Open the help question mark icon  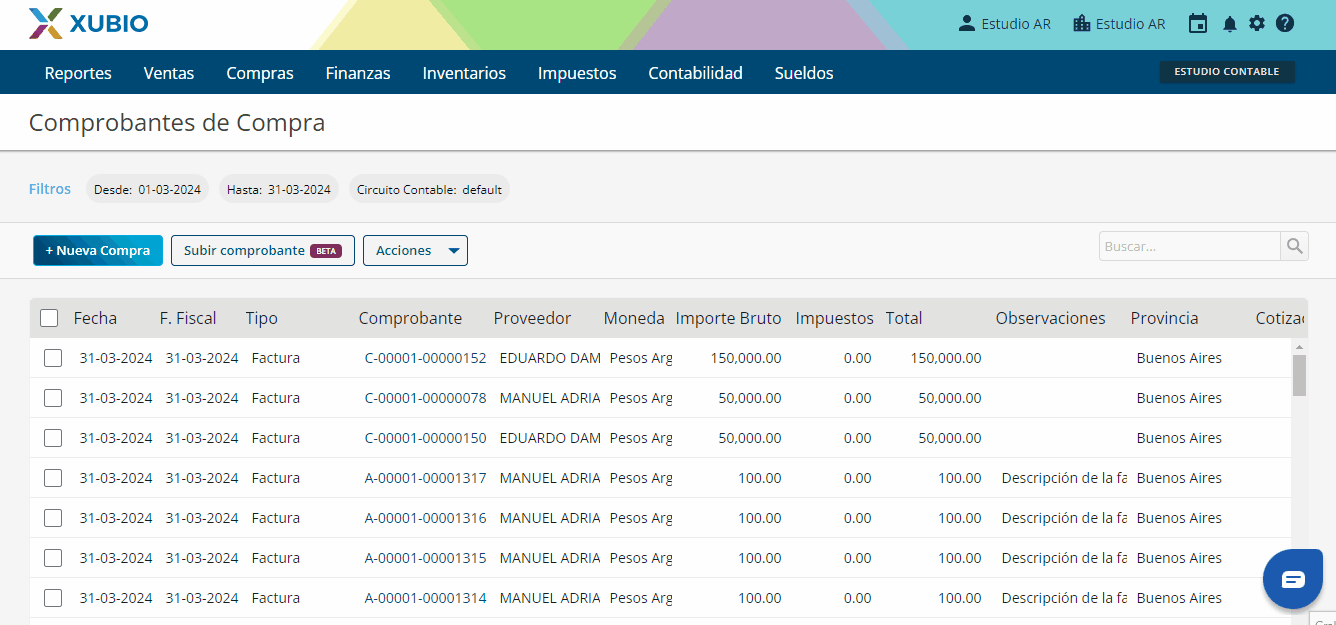pos(1285,24)
